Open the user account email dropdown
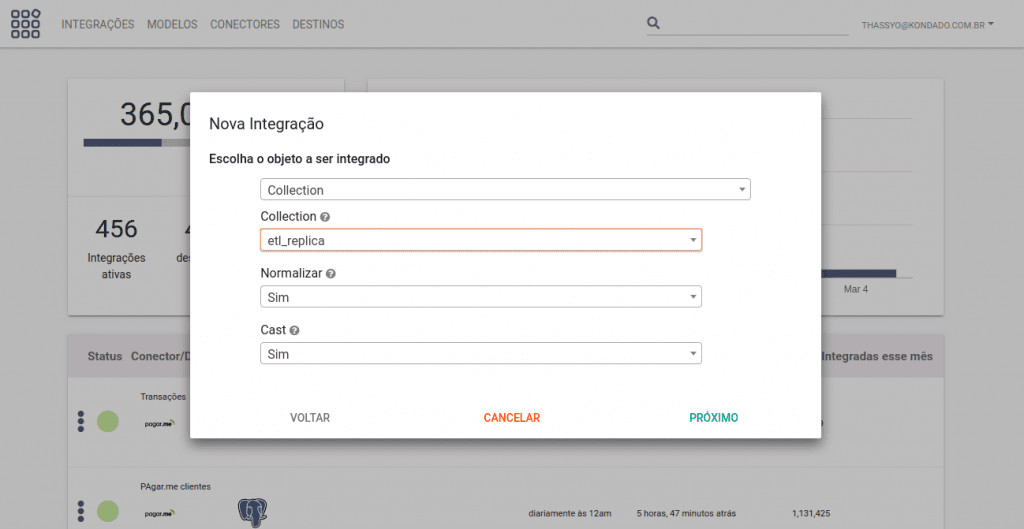 click(927, 24)
